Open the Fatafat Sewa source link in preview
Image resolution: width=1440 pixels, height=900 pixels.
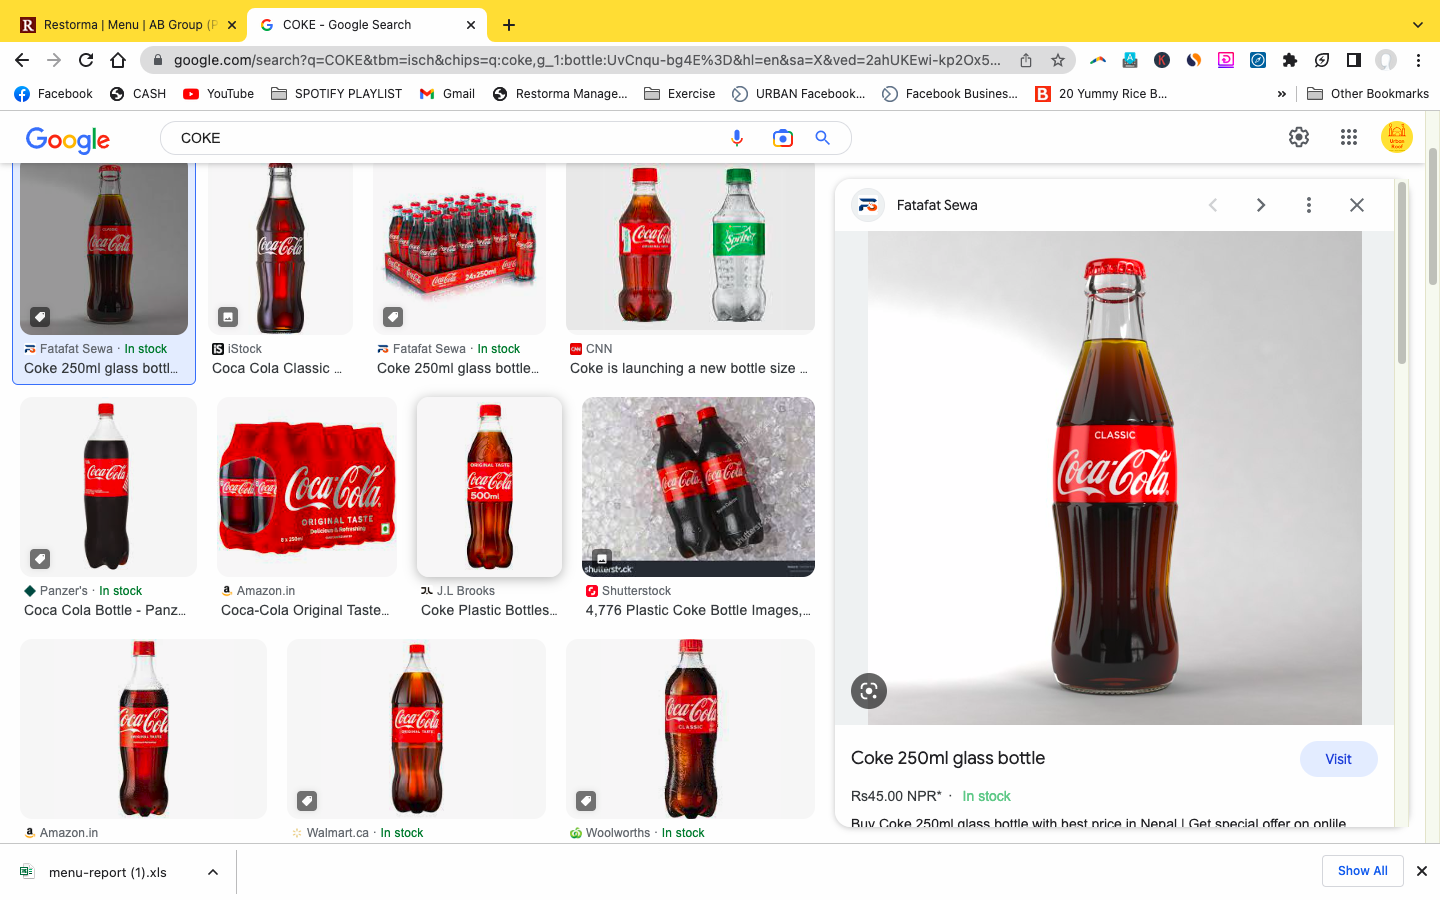coord(937,205)
